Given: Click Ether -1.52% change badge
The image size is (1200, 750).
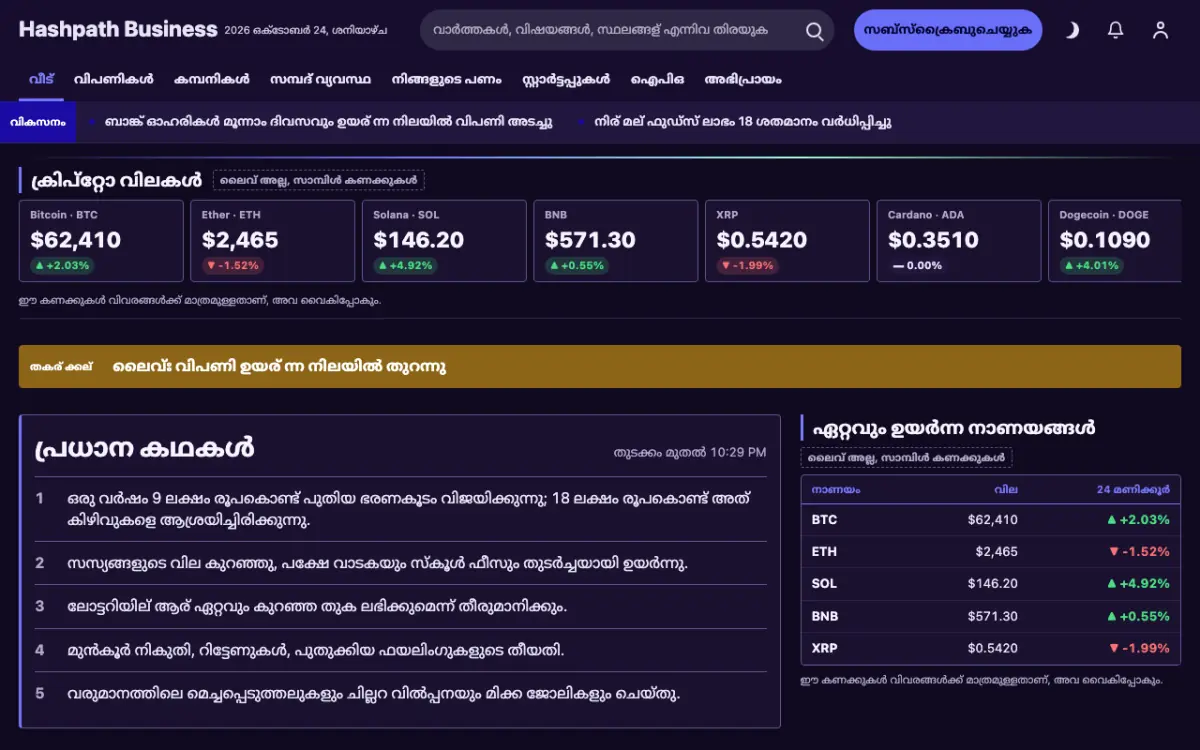Looking at the screenshot, I should pos(234,266).
